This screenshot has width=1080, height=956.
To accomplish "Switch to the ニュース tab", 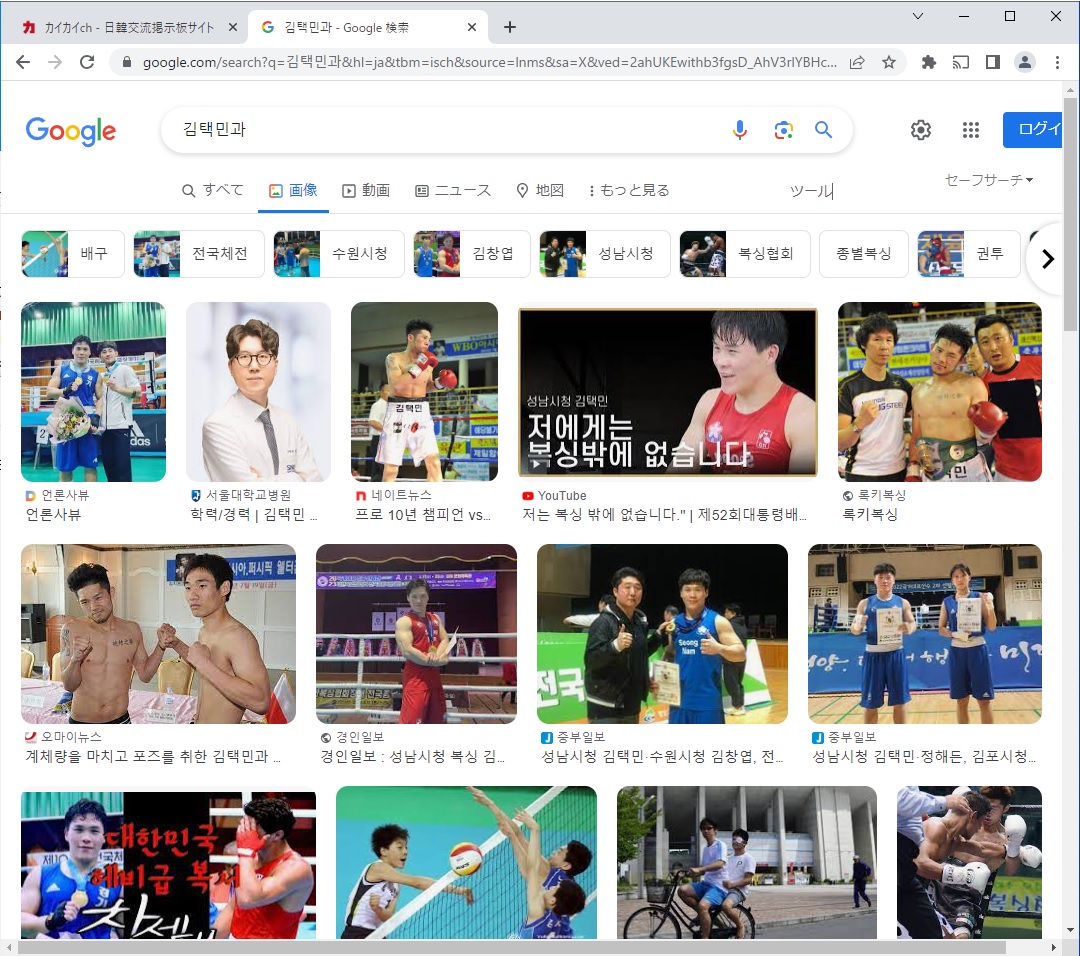I will point(453,190).
